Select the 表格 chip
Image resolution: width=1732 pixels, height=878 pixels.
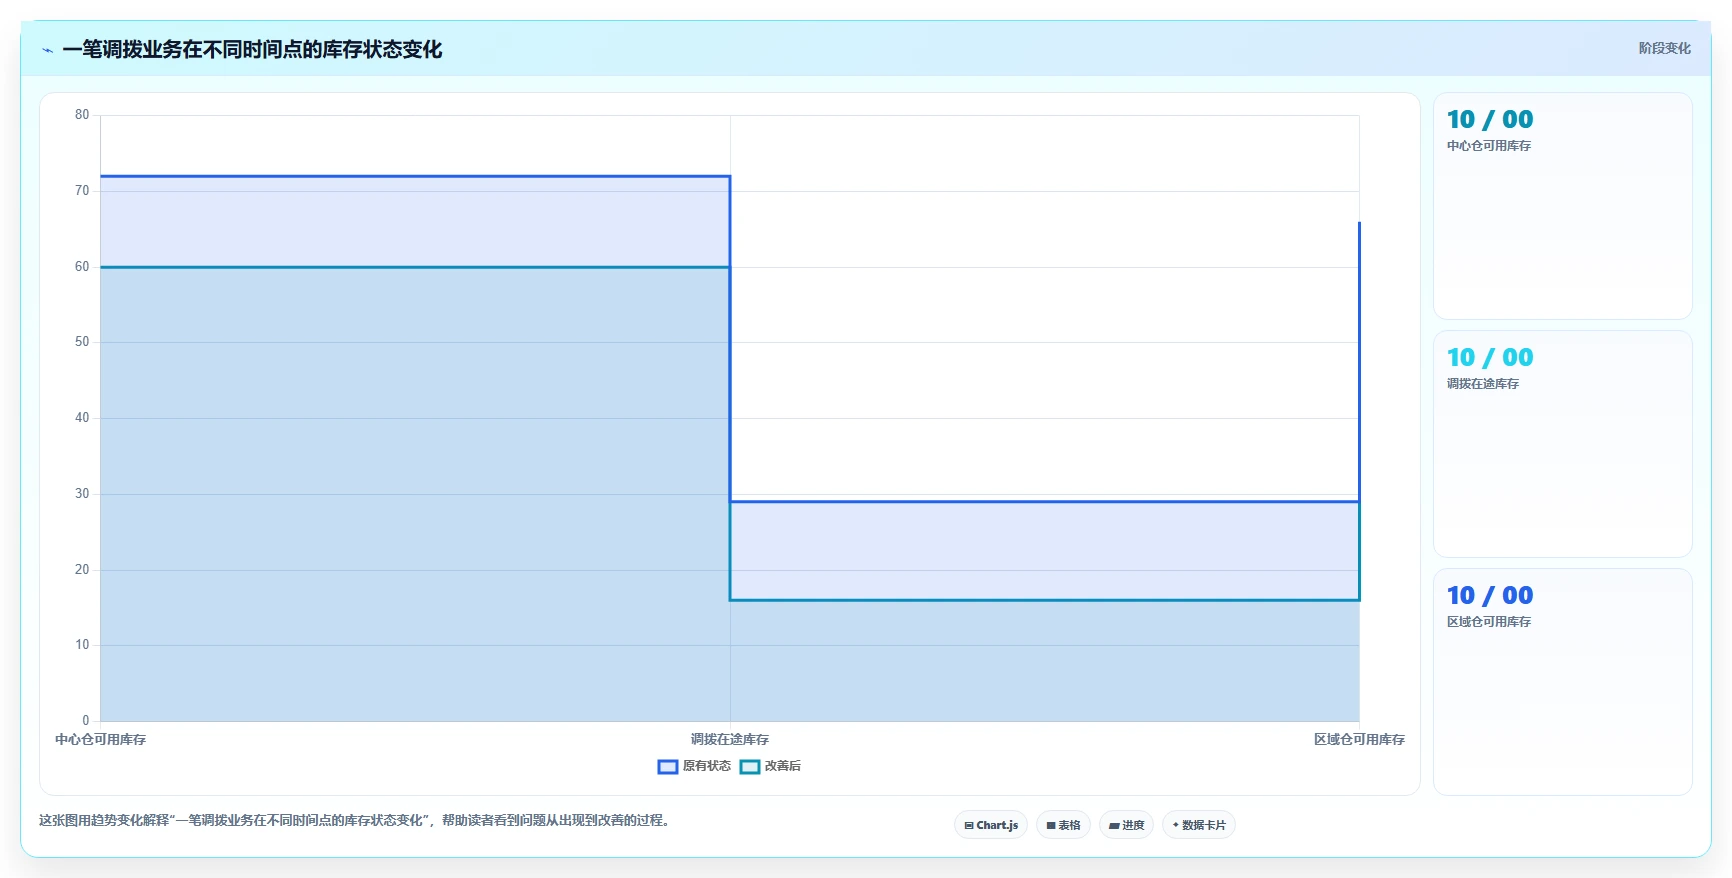pyautogui.click(x=1063, y=825)
